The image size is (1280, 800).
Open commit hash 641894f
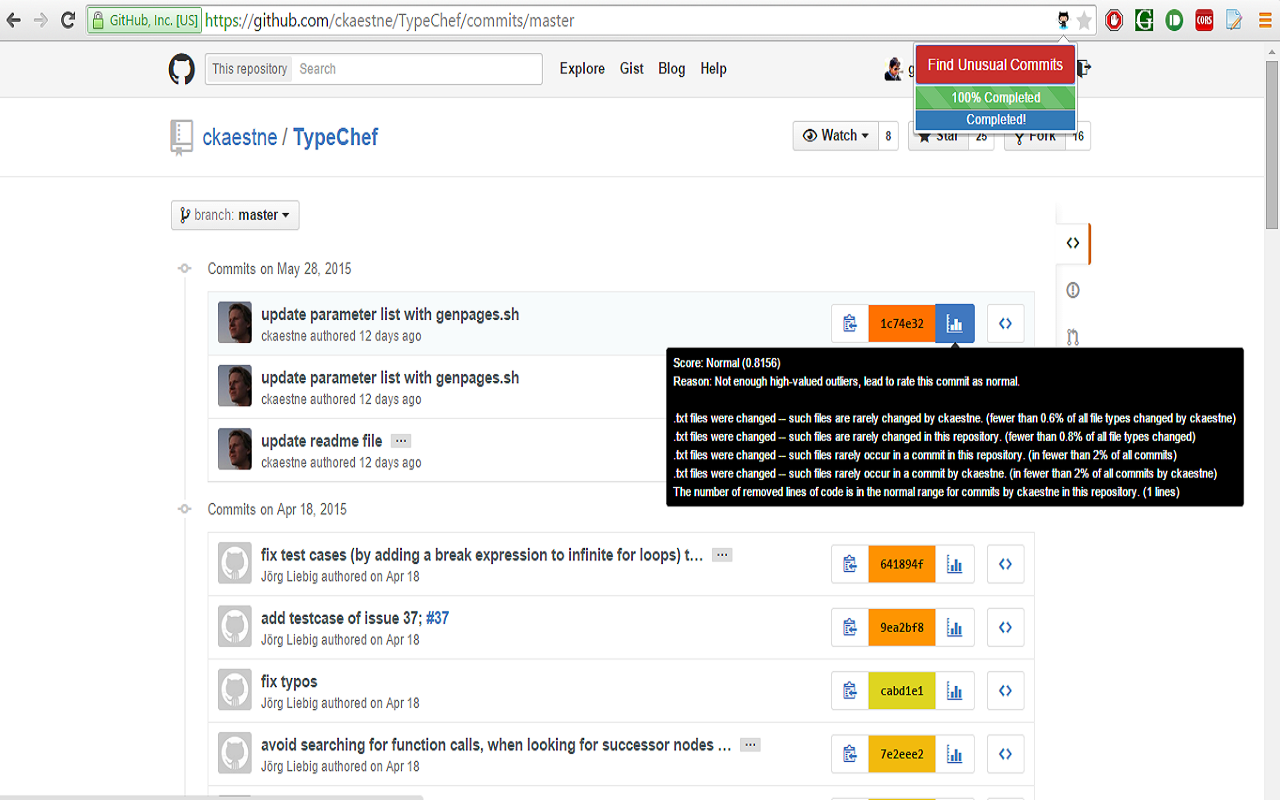coord(902,564)
